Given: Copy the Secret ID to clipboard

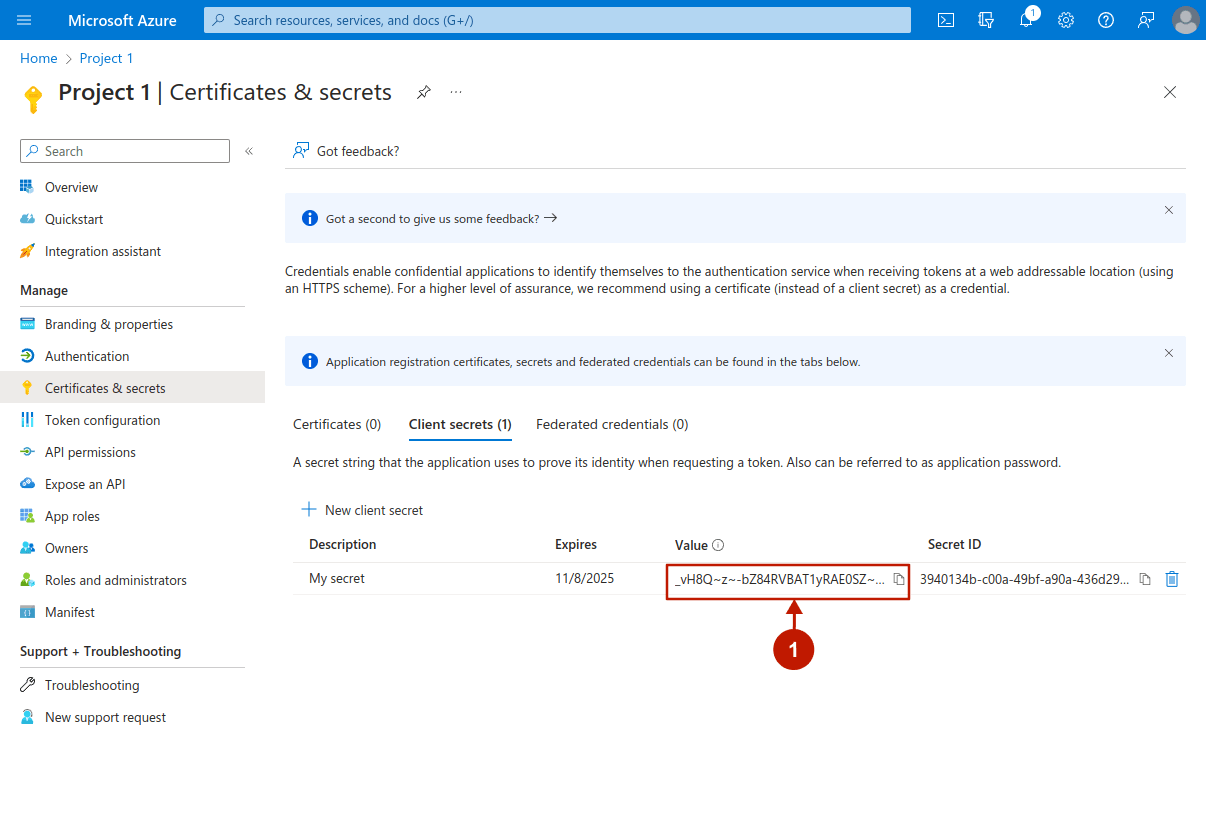Looking at the screenshot, I should tap(1145, 579).
